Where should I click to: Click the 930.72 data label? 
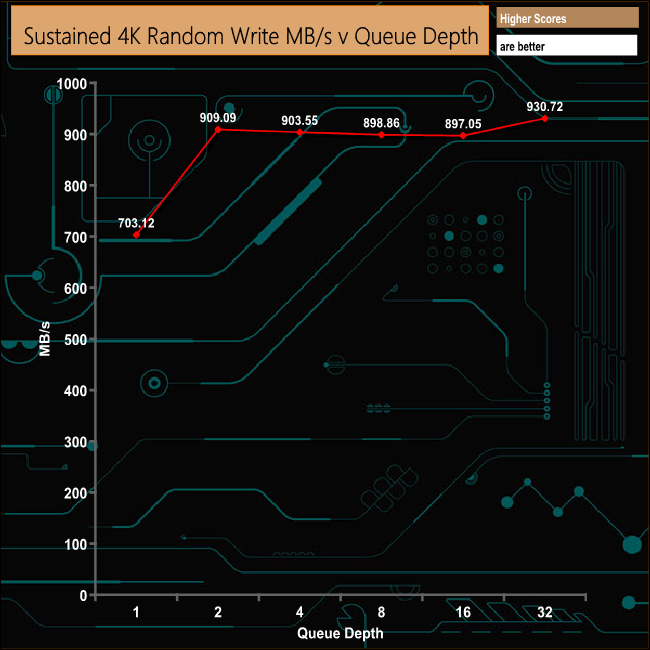[545, 107]
